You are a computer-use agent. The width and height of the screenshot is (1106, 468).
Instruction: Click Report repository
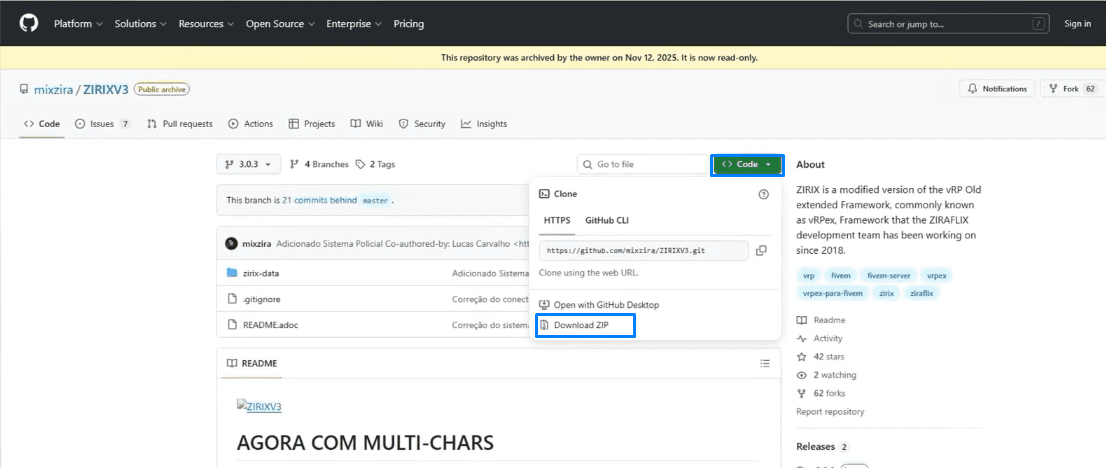point(830,412)
